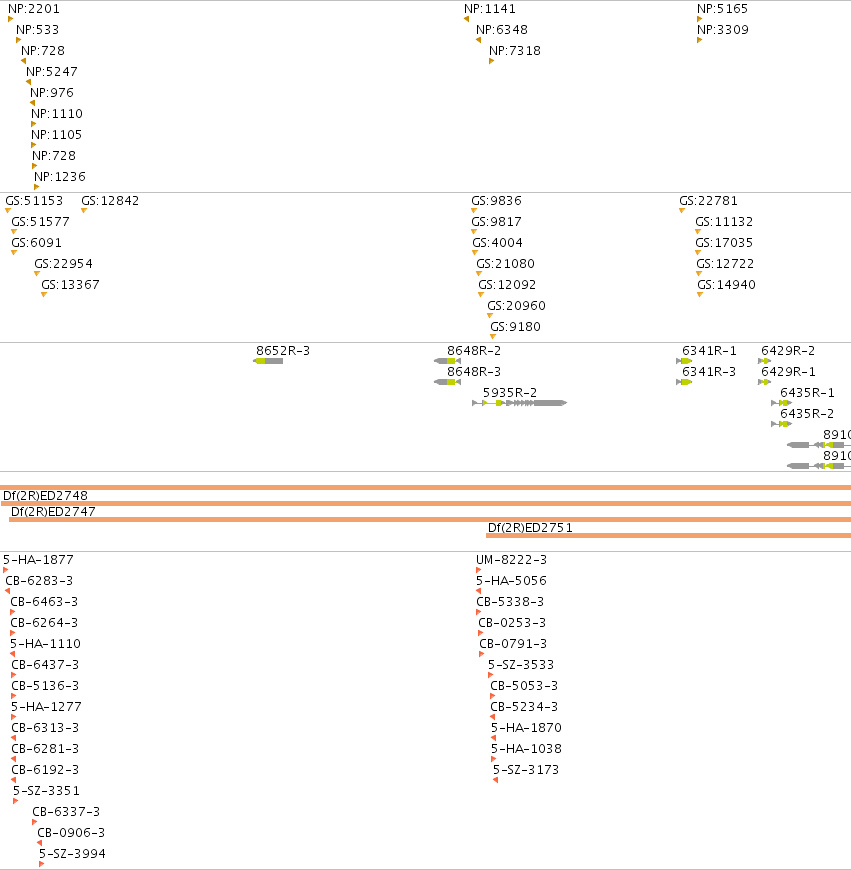Select the NP:2201 insertion label
This screenshot has height=870, width=851.
(34, 9)
